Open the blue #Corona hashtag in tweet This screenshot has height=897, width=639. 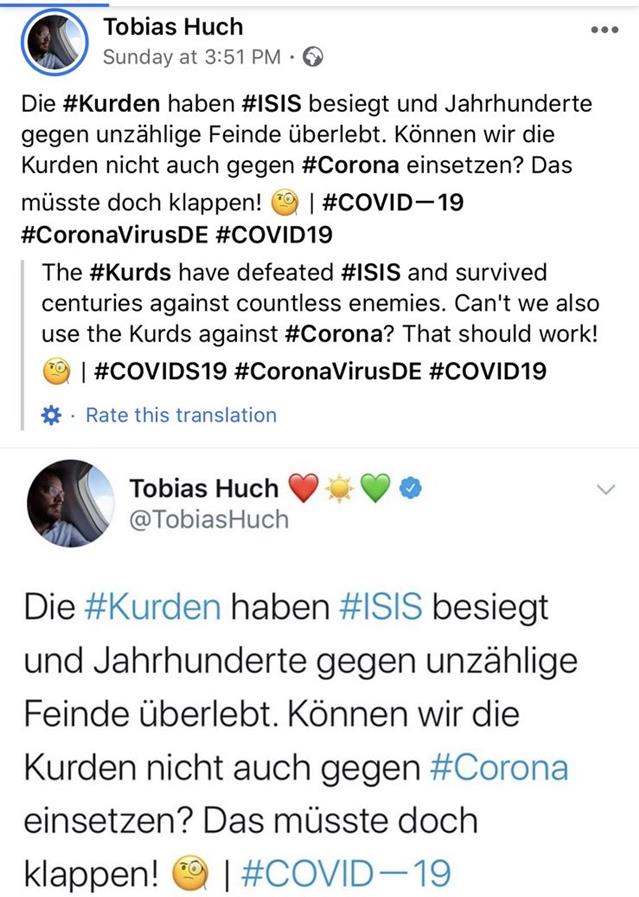(x=498, y=768)
